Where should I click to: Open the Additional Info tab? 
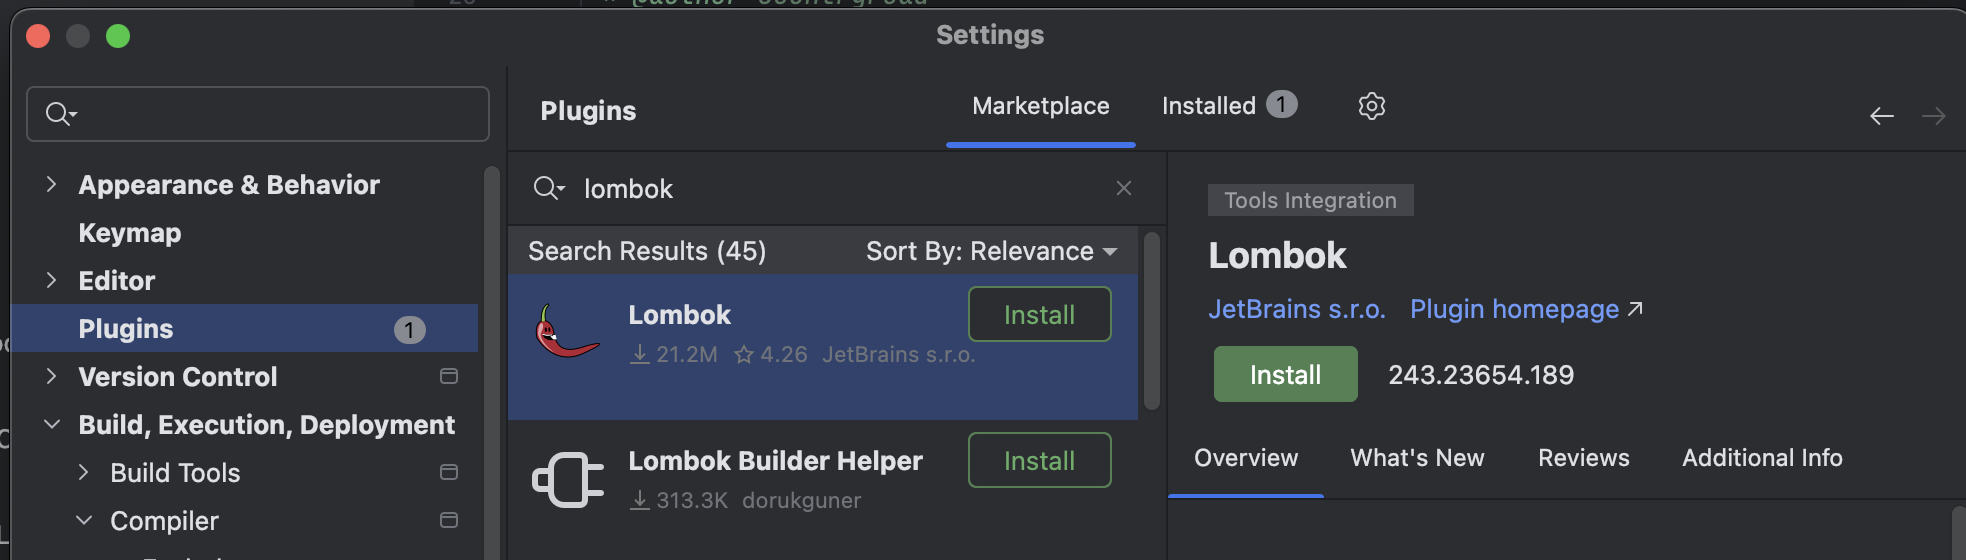(1762, 458)
